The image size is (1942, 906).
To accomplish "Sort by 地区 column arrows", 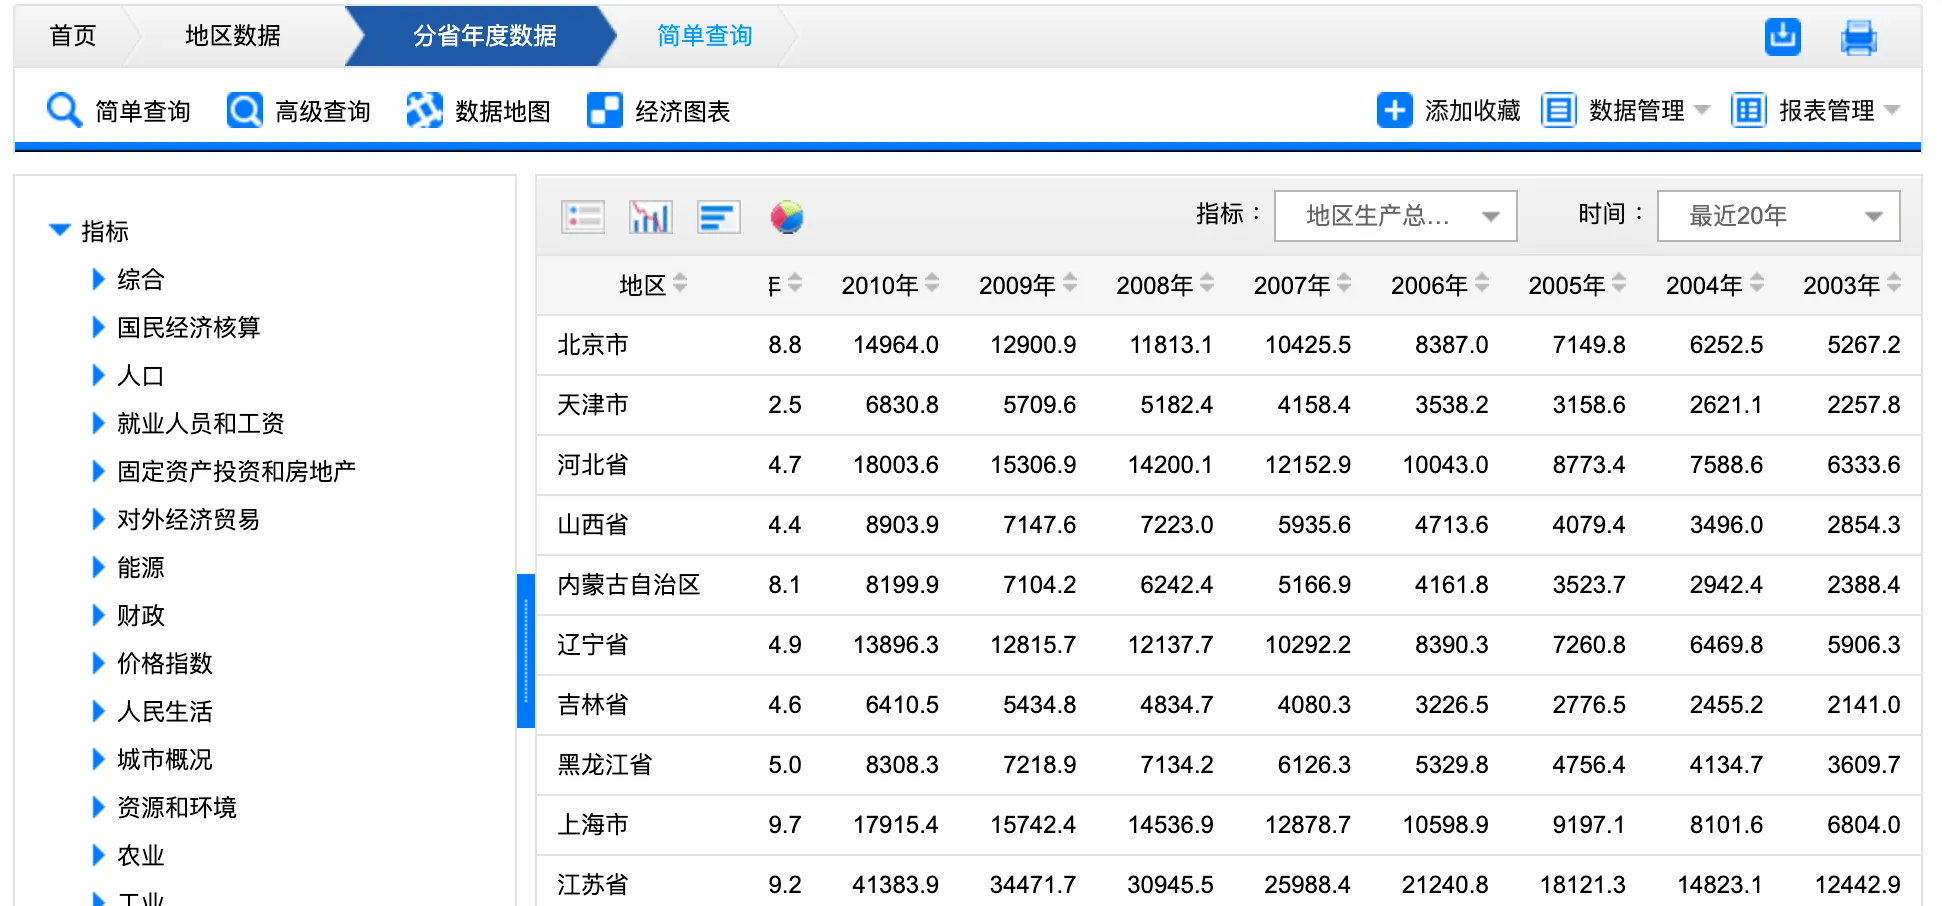I will [x=680, y=283].
